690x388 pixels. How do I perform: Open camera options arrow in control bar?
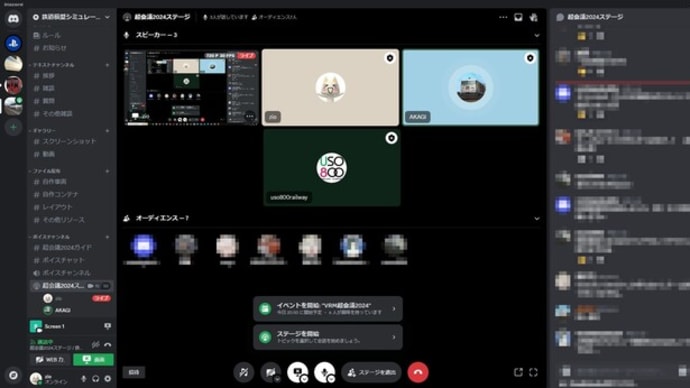[277, 379]
